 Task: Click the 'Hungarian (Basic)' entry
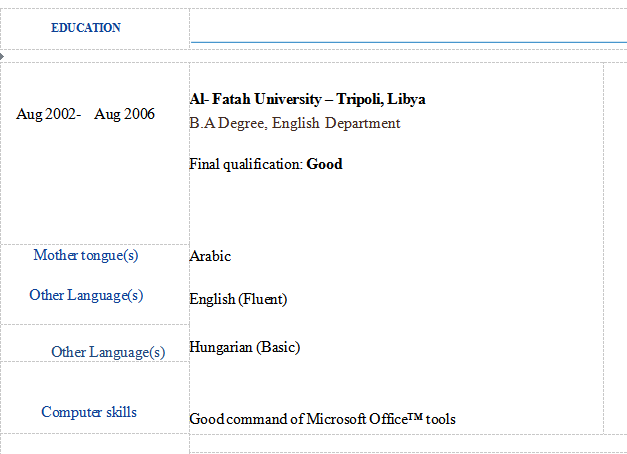[244, 347]
